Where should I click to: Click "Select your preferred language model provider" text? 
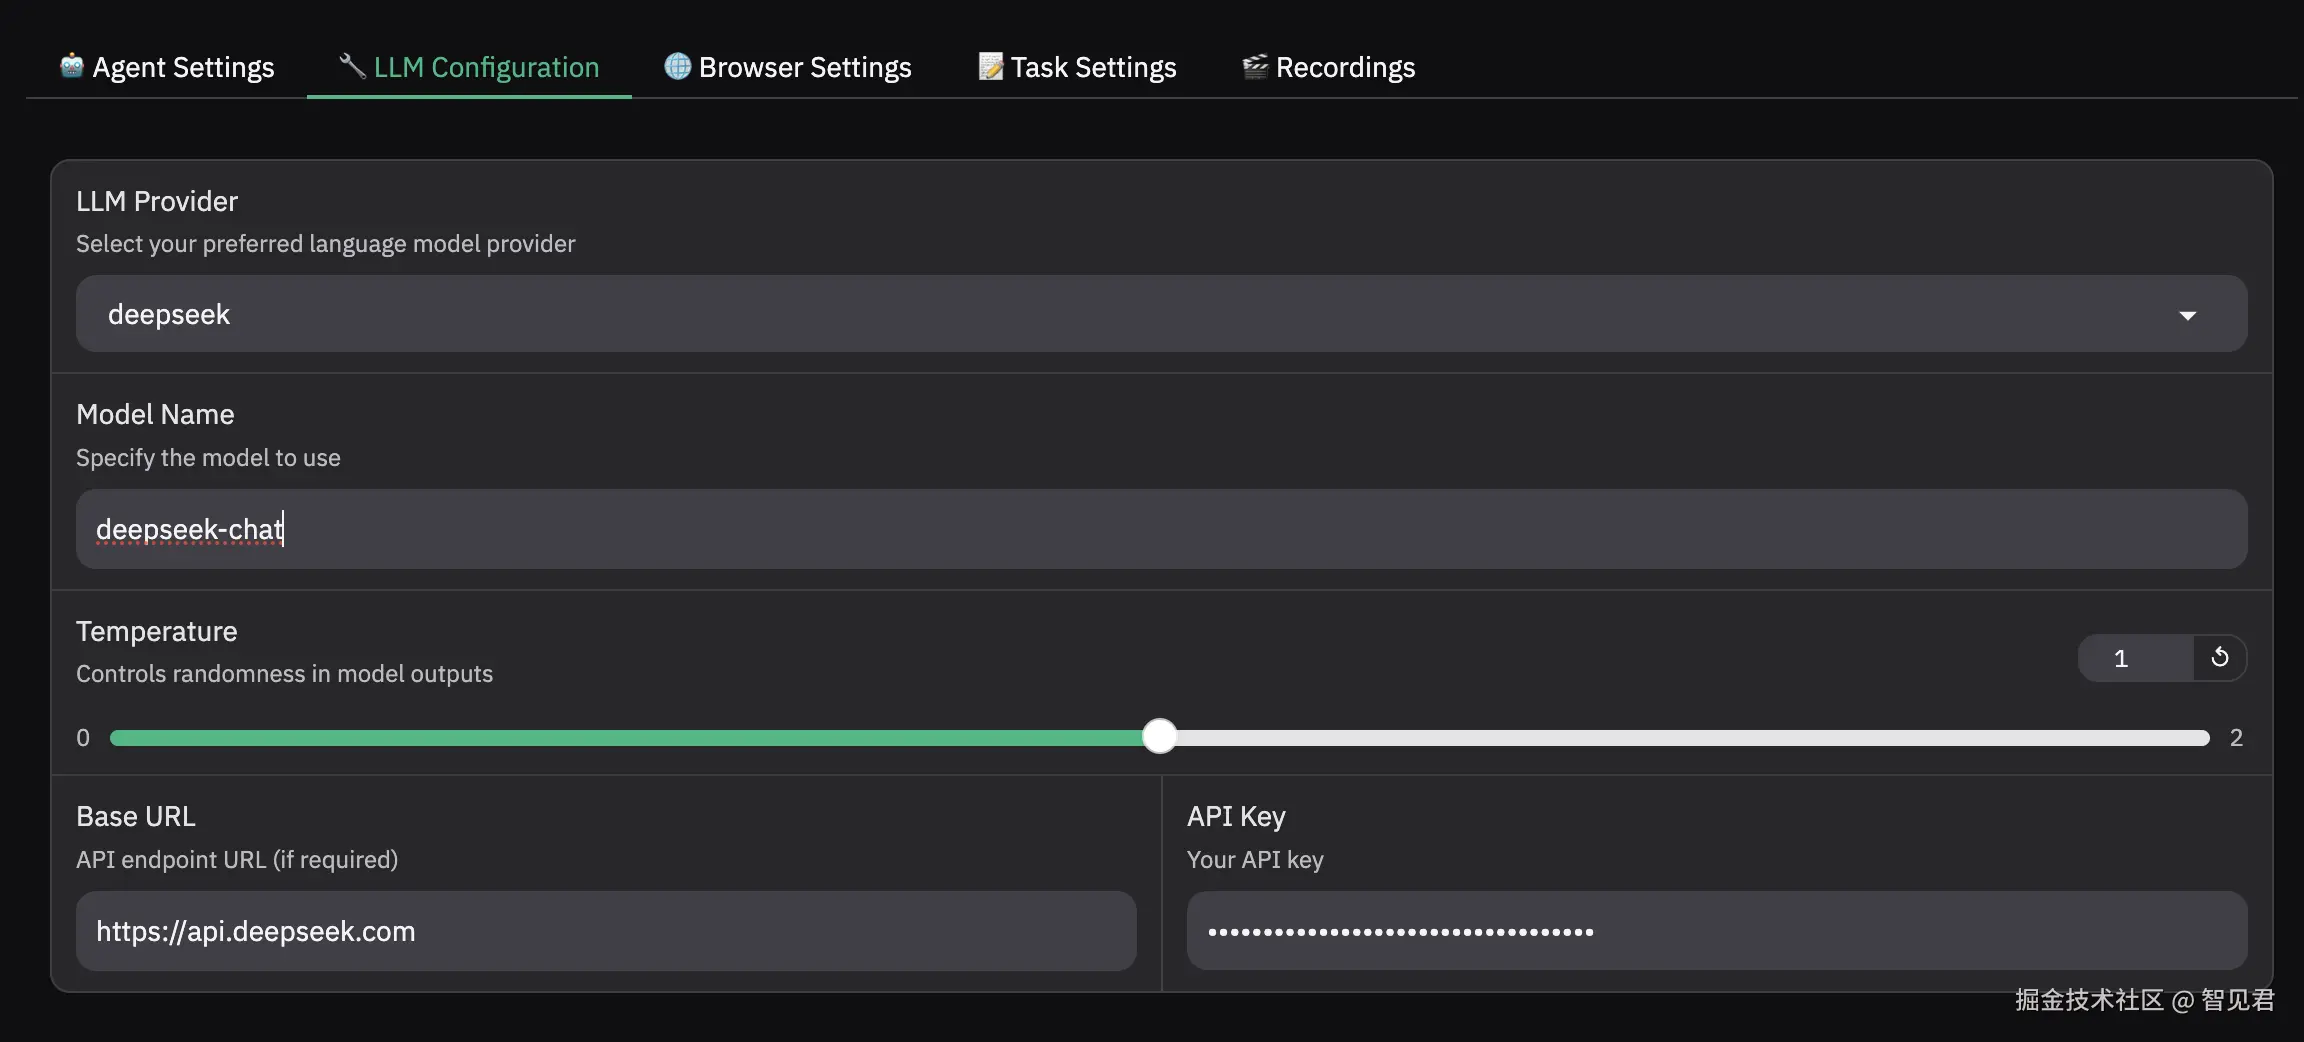pos(326,244)
